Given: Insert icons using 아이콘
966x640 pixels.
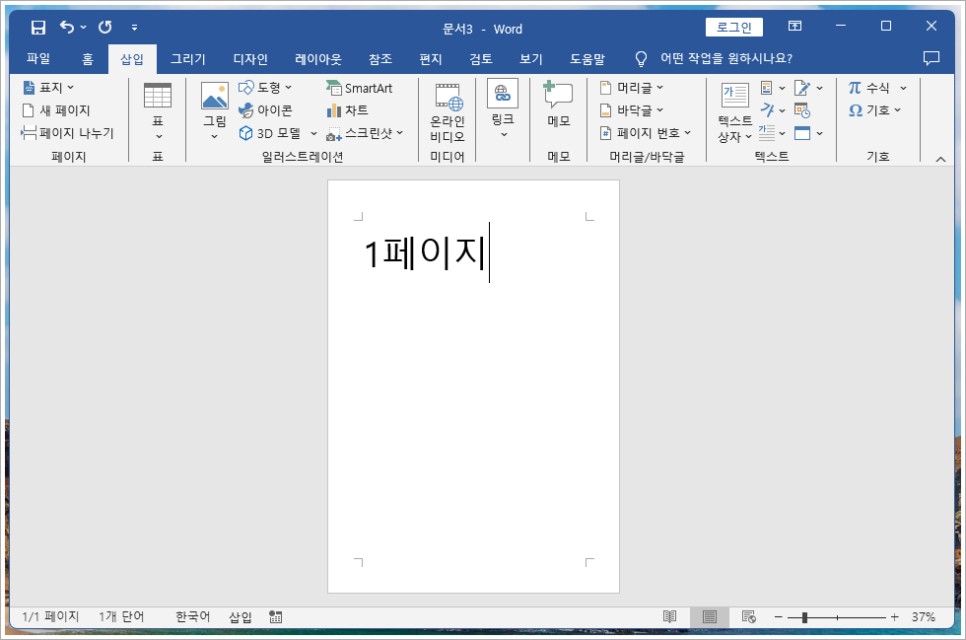Looking at the screenshot, I should tap(266, 110).
